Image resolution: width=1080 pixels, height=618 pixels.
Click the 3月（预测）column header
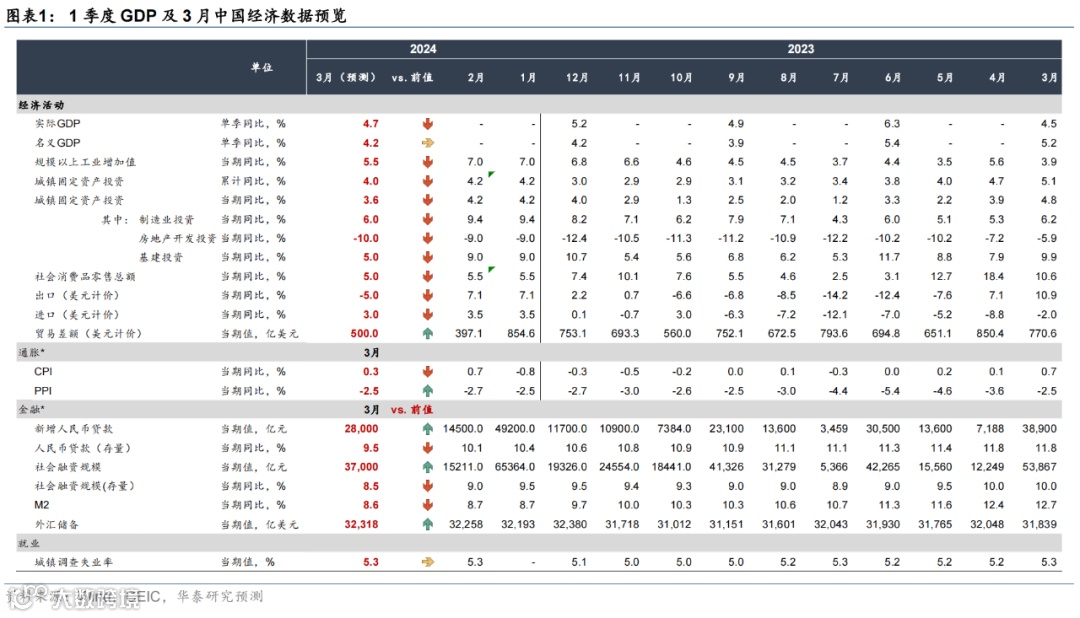346,78
